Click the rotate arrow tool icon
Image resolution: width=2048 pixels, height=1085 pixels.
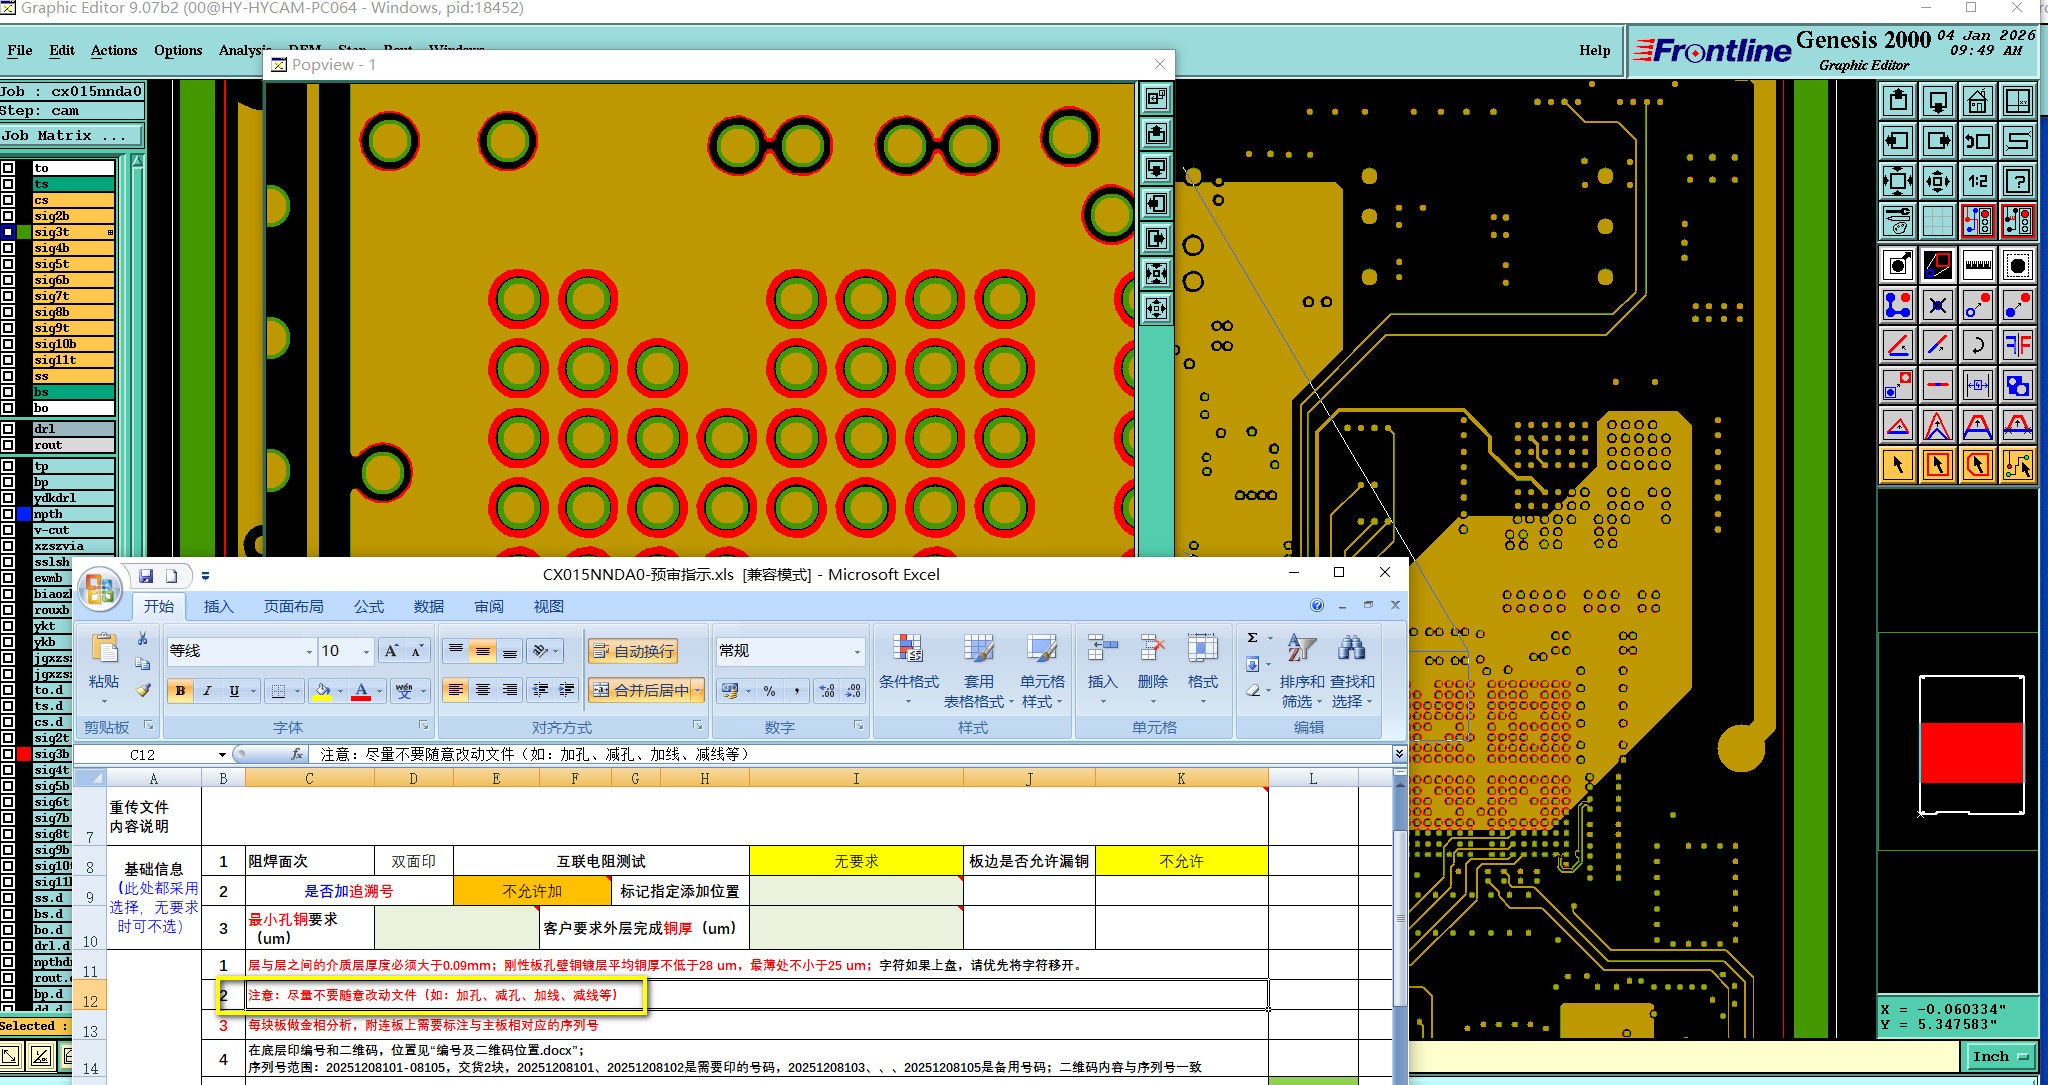tap(1977, 346)
